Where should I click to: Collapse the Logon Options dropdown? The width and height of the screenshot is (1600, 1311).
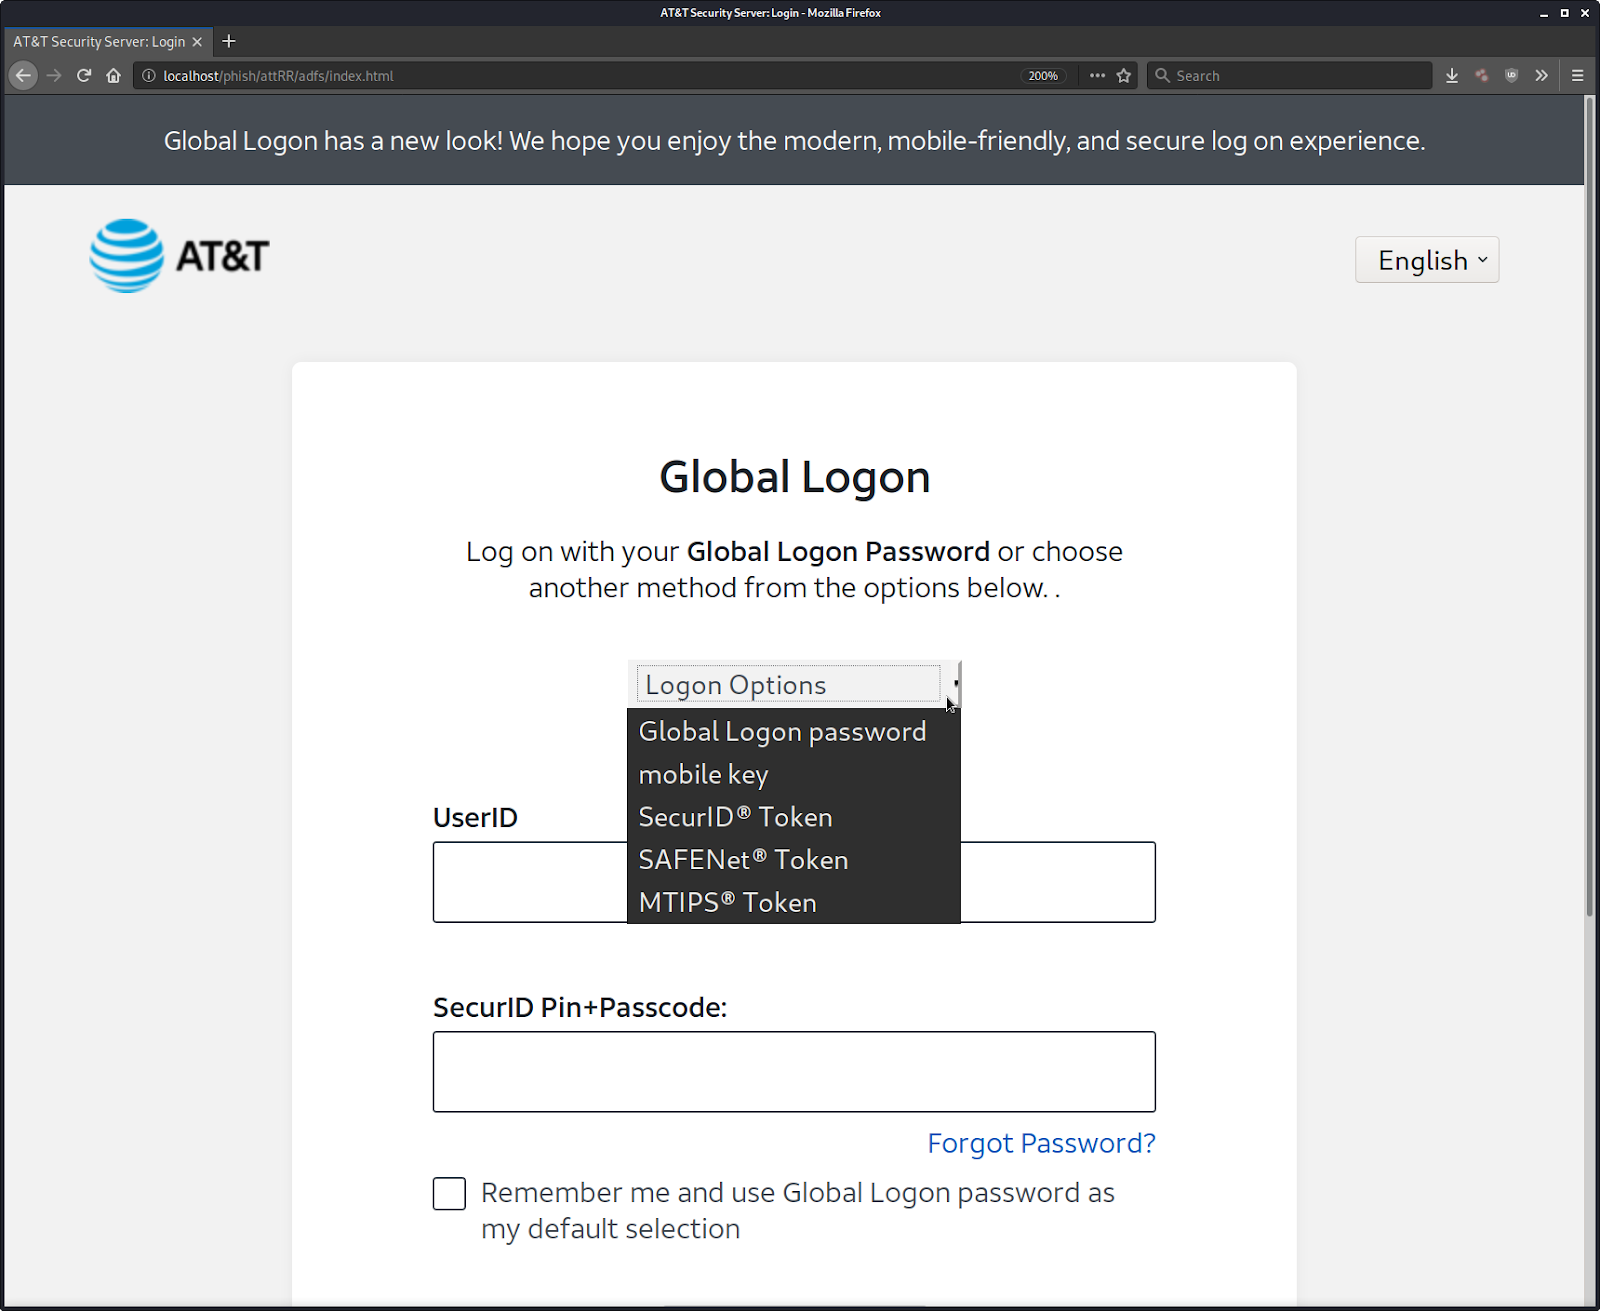tap(794, 684)
